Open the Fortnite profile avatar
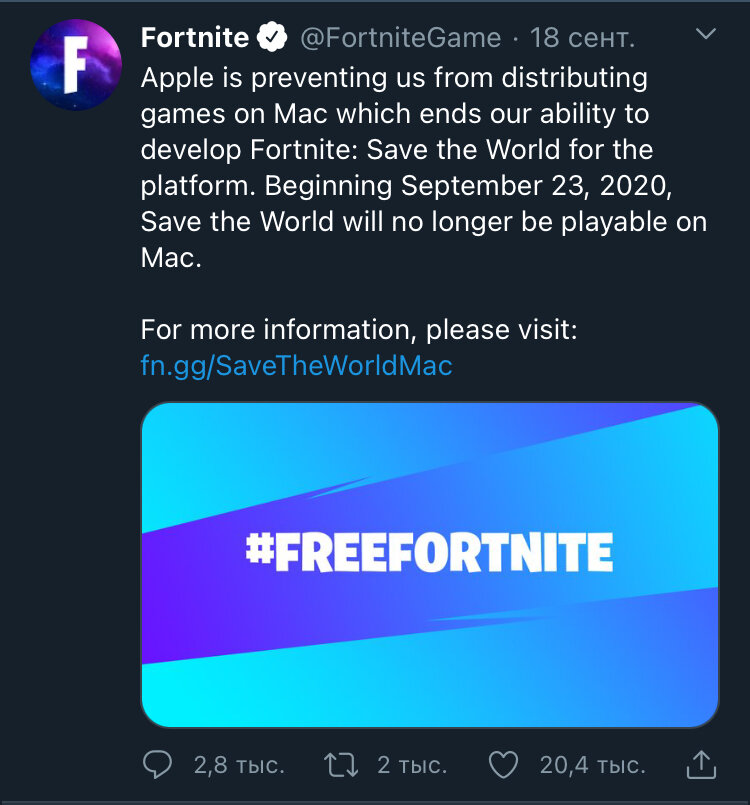This screenshot has height=805, width=750. pyautogui.click(x=76, y=64)
